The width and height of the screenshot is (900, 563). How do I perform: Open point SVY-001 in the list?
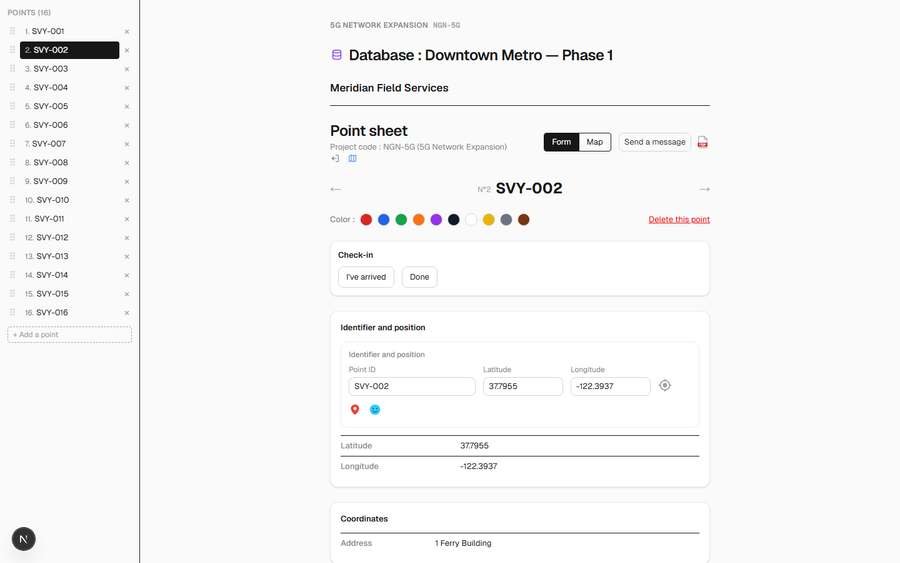point(69,31)
